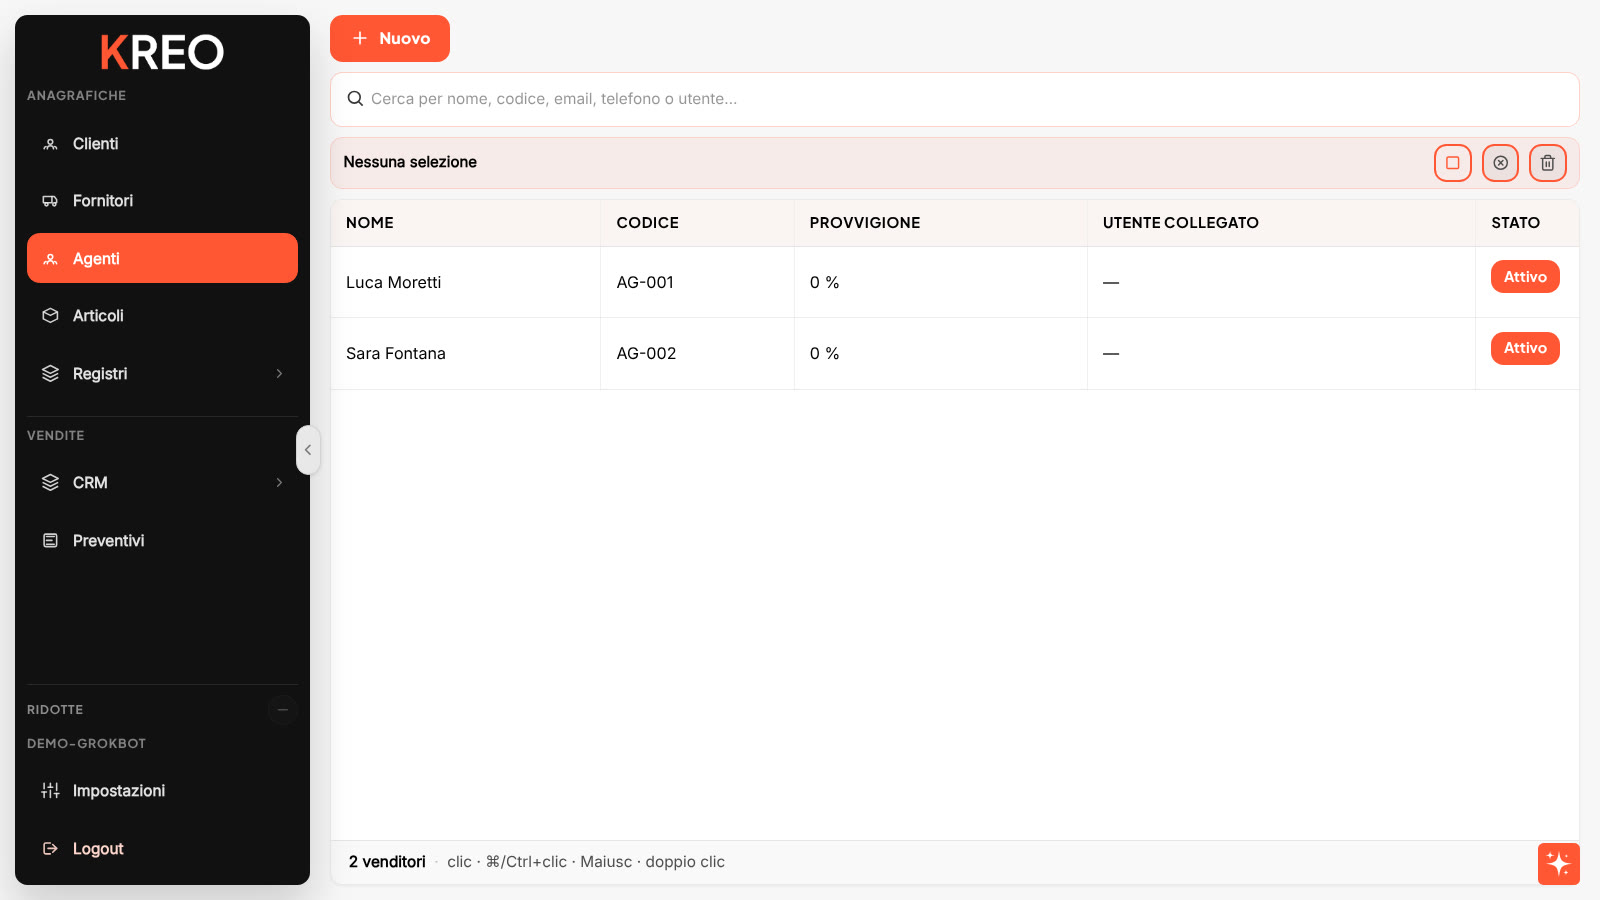
Task: Click the Articoli box icon
Action: (x=50, y=316)
